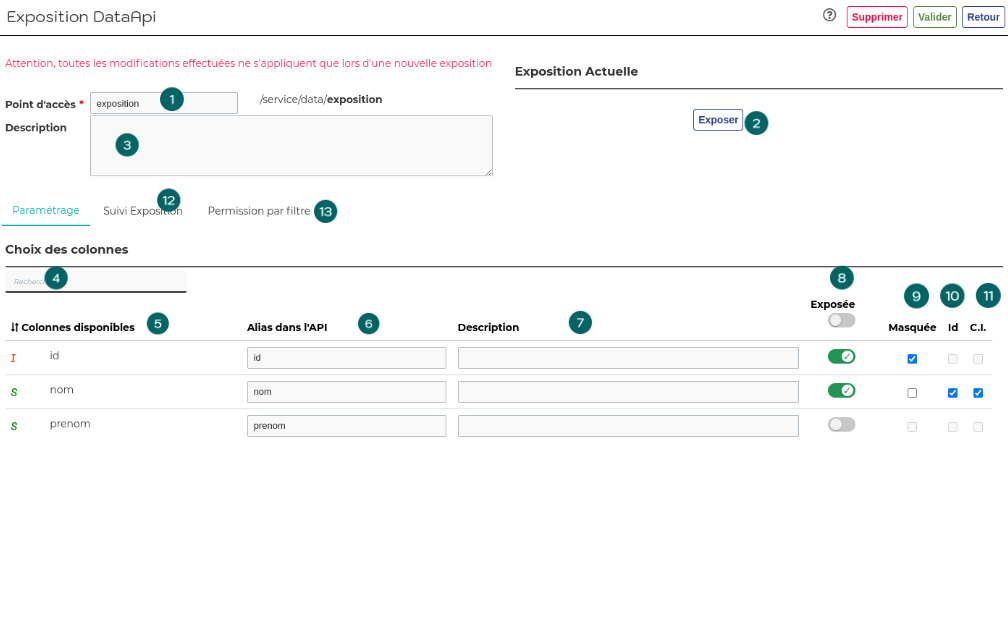Click the Valider button
Image resolution: width=1008 pixels, height=623 pixels.
pyautogui.click(x=934, y=16)
